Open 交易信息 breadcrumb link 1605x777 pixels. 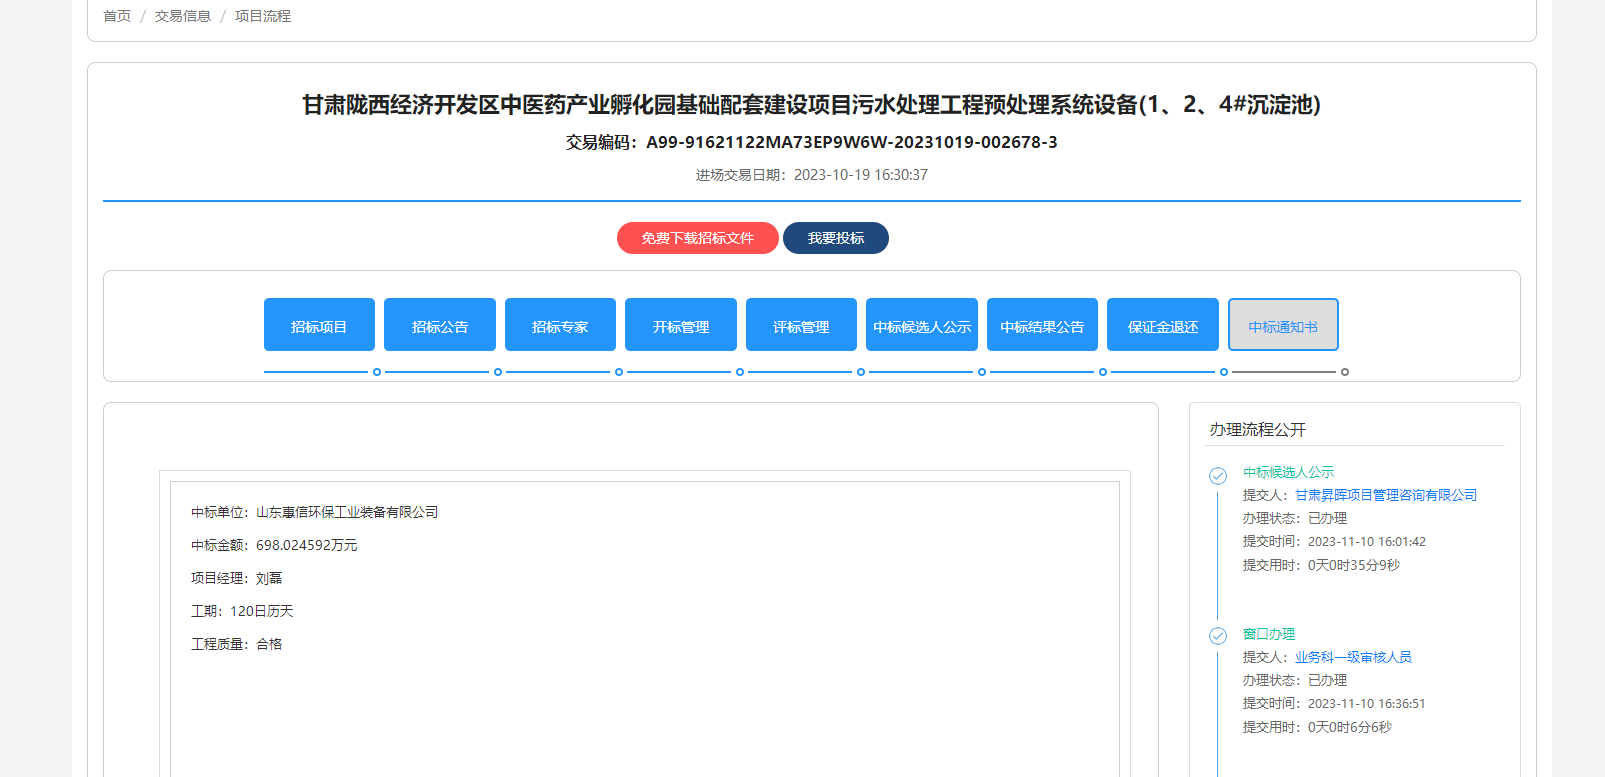[182, 16]
